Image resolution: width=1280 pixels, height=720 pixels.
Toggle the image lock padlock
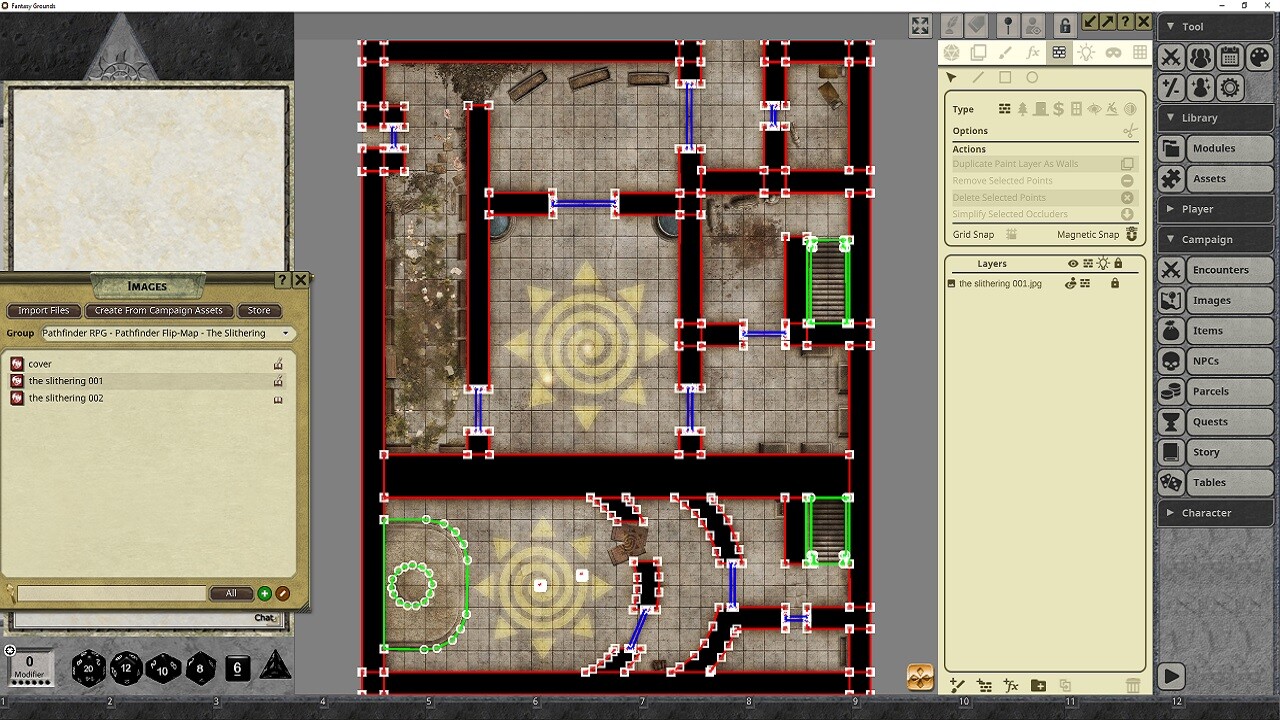(1065, 26)
